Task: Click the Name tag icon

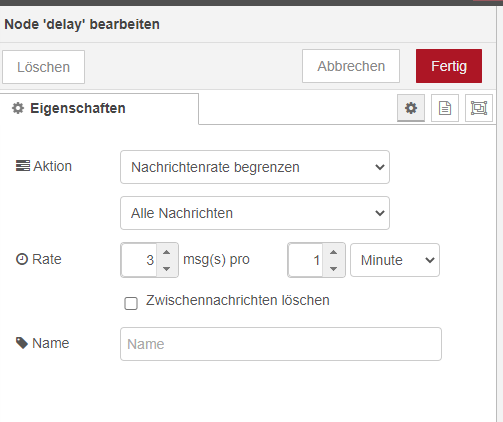Action: tap(22, 343)
